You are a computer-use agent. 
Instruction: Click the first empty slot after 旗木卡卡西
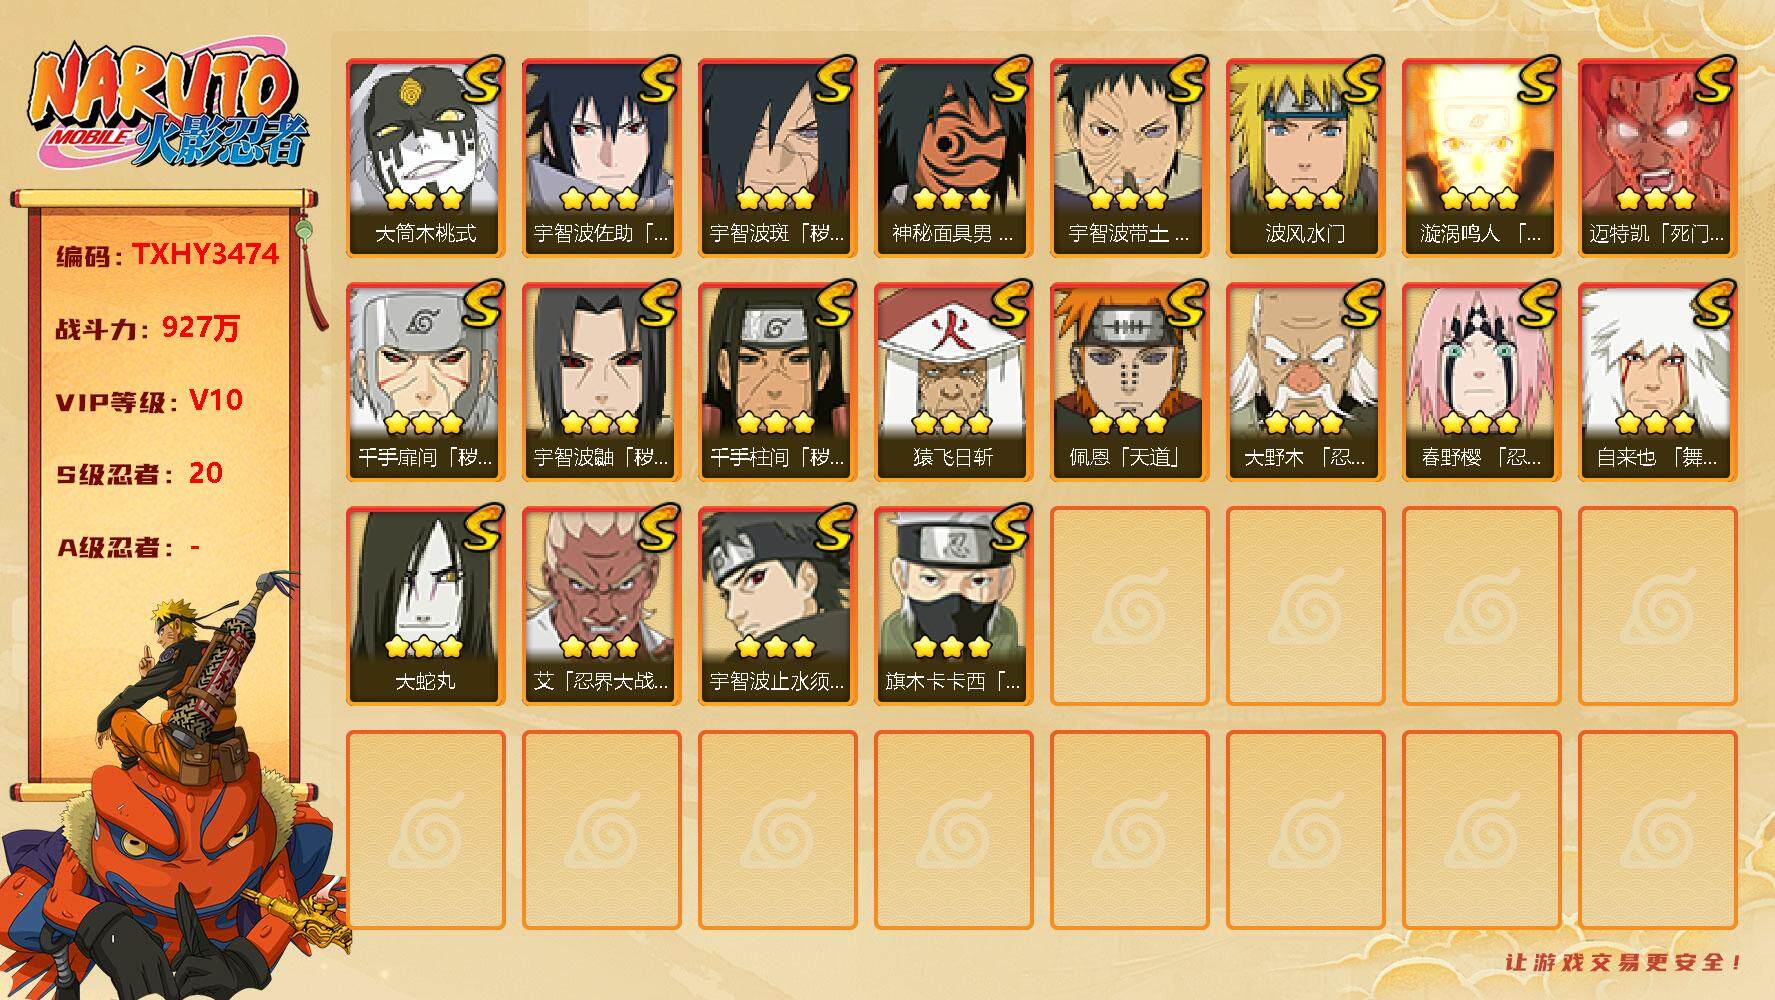1130,606
